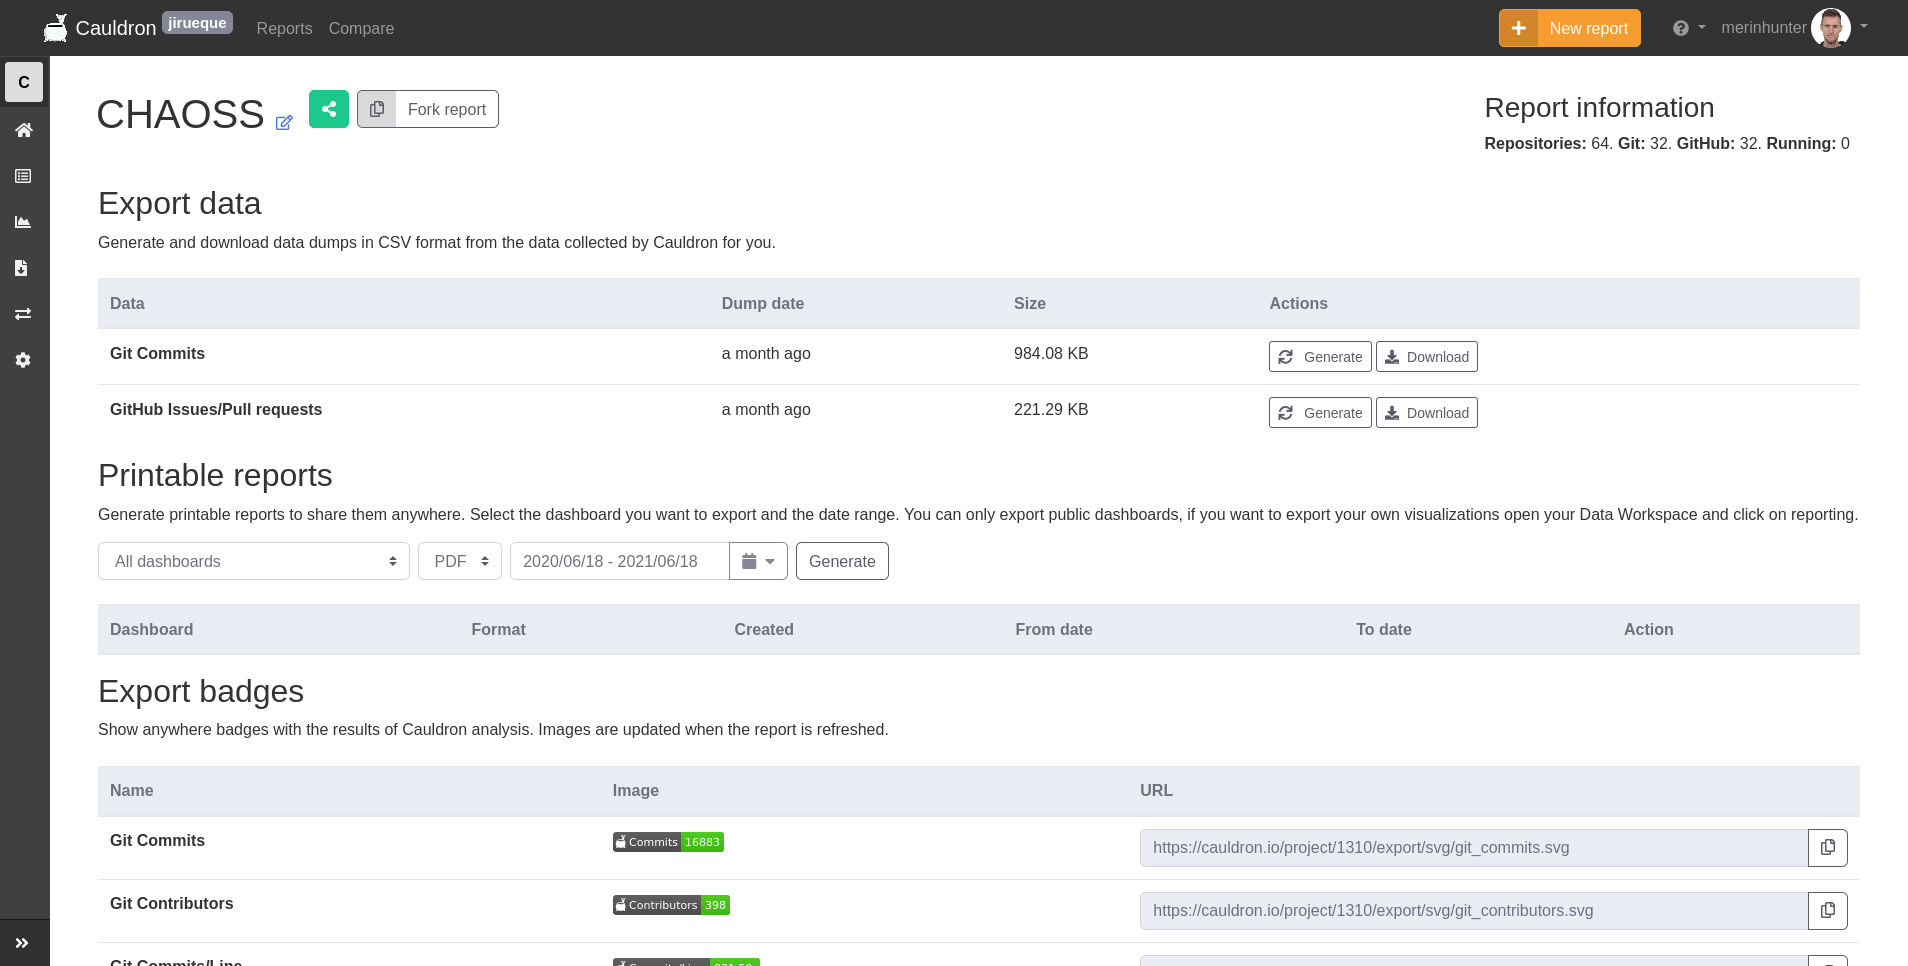Open the Reports nav item
The width and height of the screenshot is (1908, 966).
click(284, 28)
